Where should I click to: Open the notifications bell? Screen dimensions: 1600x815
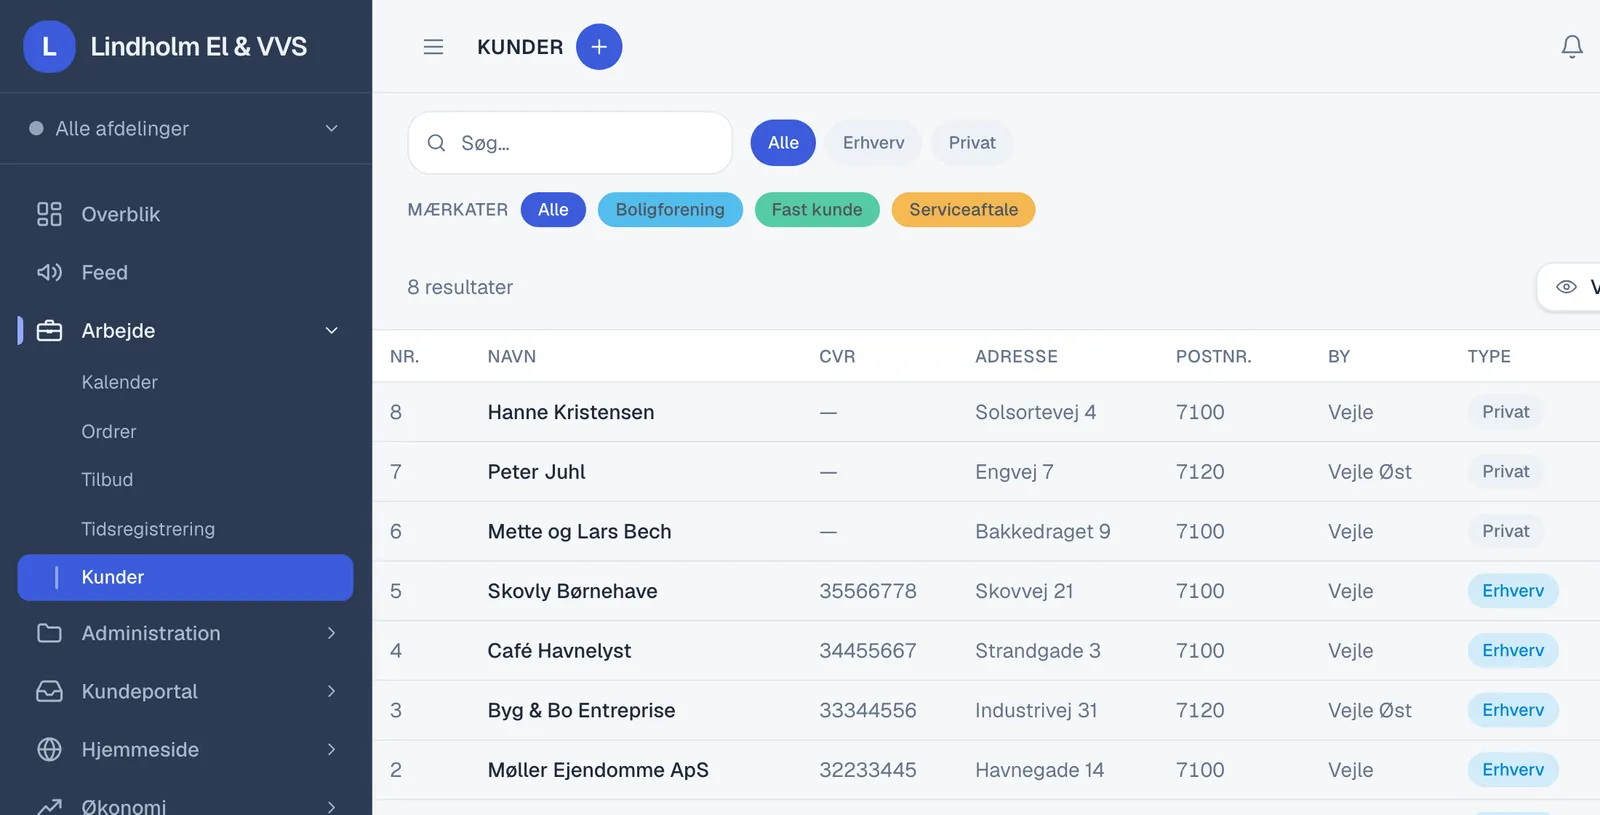point(1572,47)
